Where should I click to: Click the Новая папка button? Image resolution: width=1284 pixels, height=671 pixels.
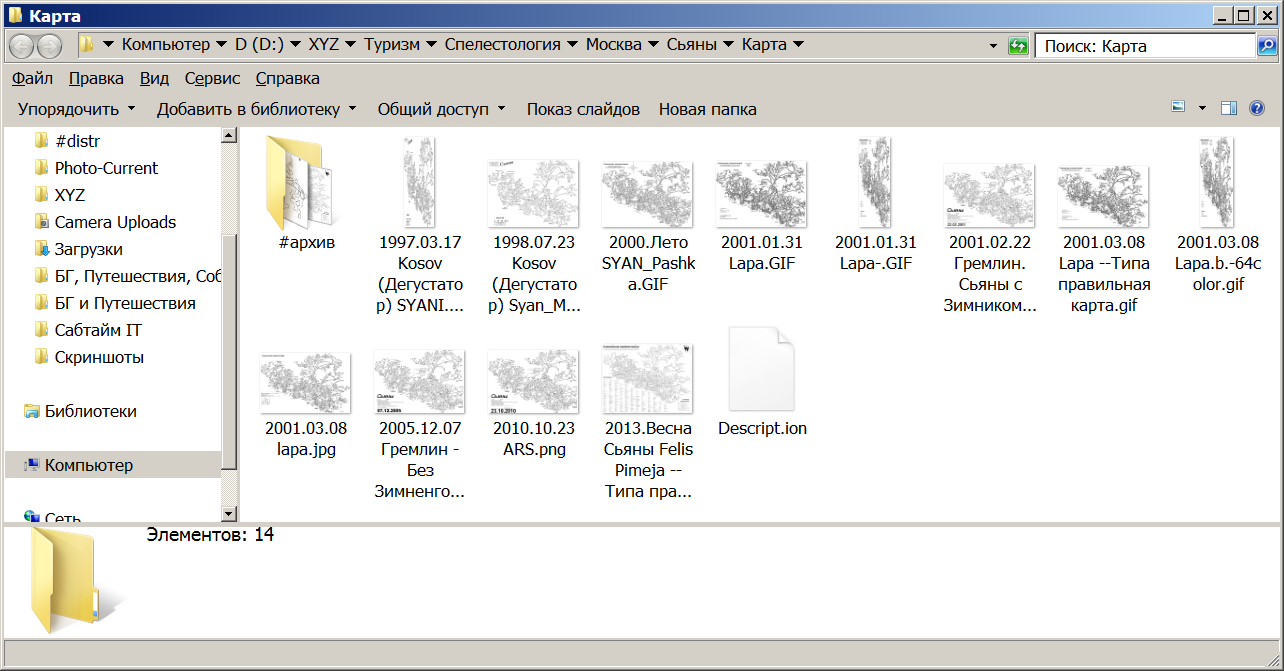[707, 109]
